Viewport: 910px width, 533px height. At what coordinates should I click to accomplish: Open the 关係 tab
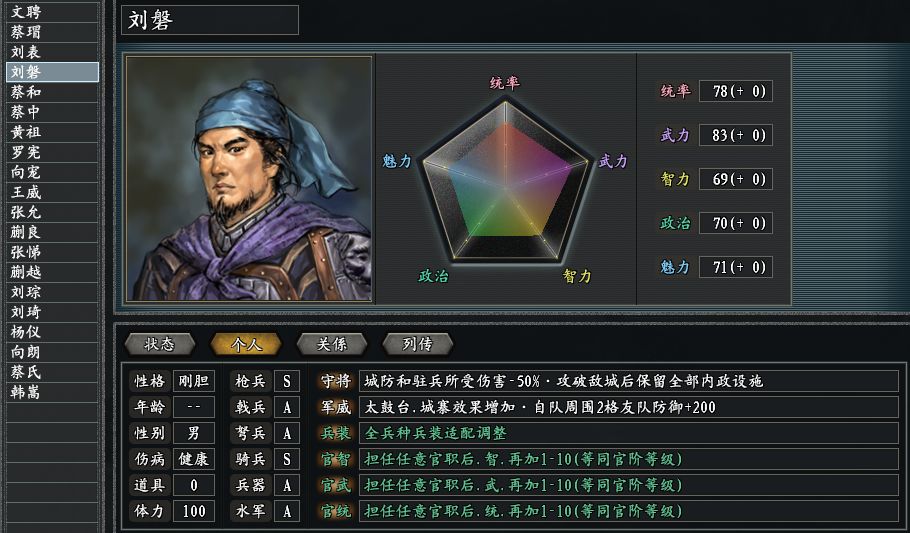point(332,344)
